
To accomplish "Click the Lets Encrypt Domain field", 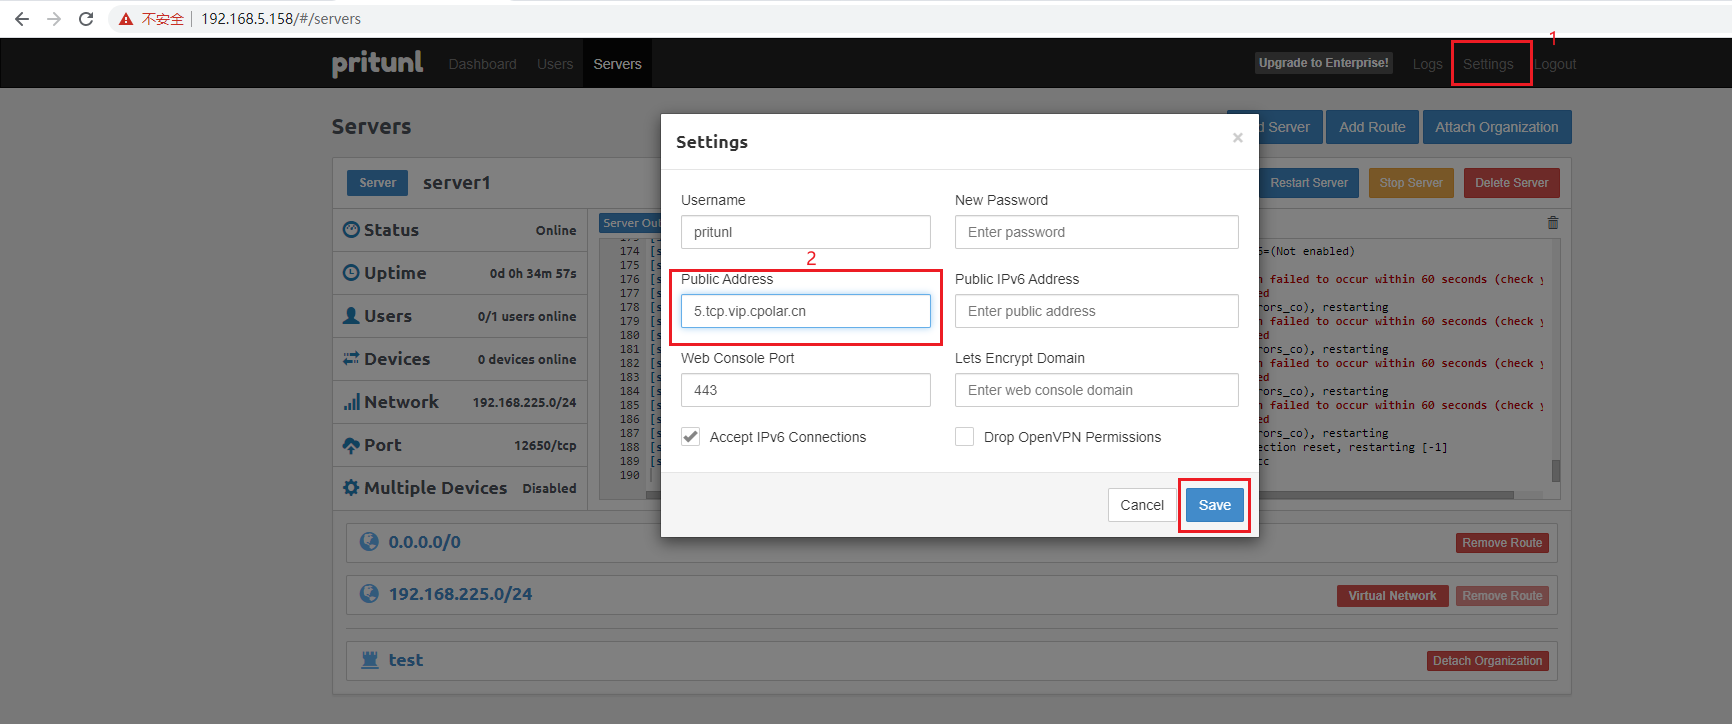I will click(x=1096, y=390).
